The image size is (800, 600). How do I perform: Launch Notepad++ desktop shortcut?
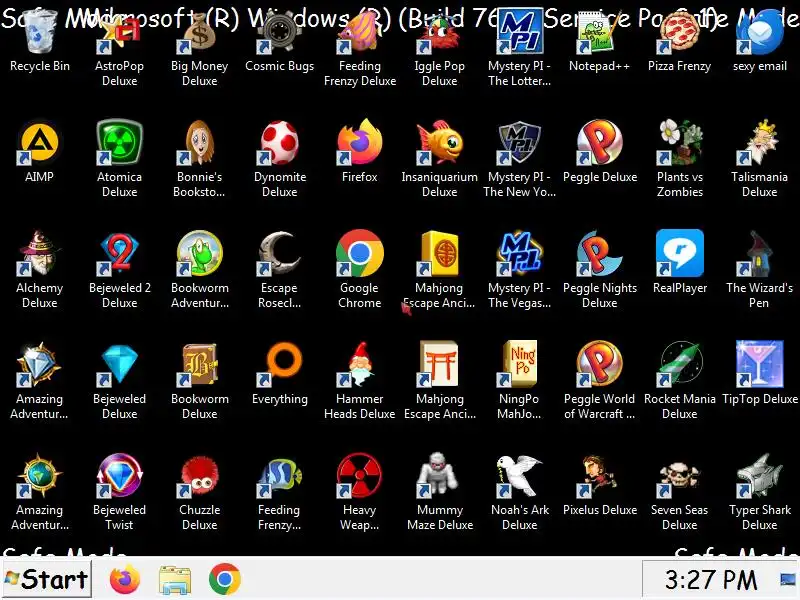599,33
